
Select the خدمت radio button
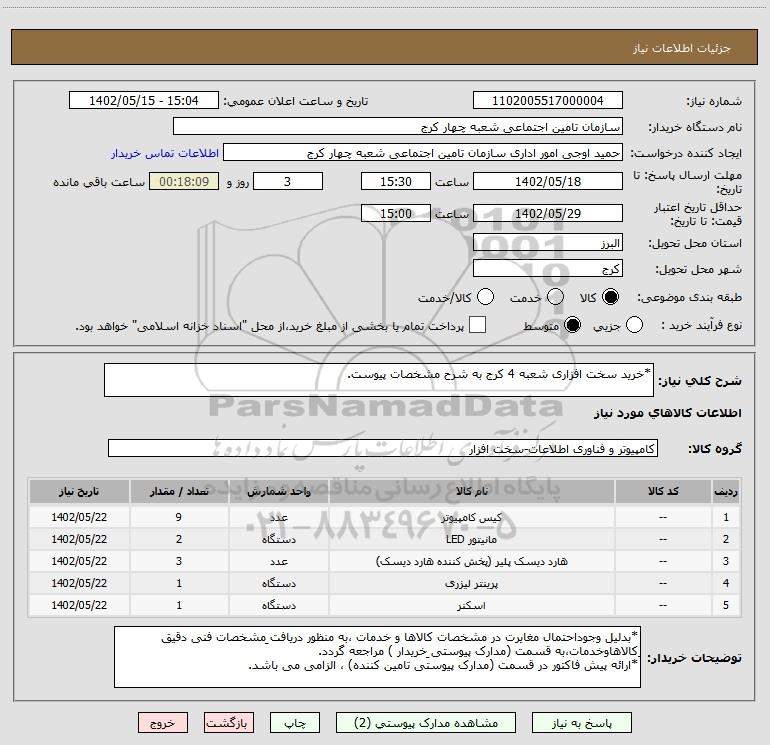[x=555, y=297]
